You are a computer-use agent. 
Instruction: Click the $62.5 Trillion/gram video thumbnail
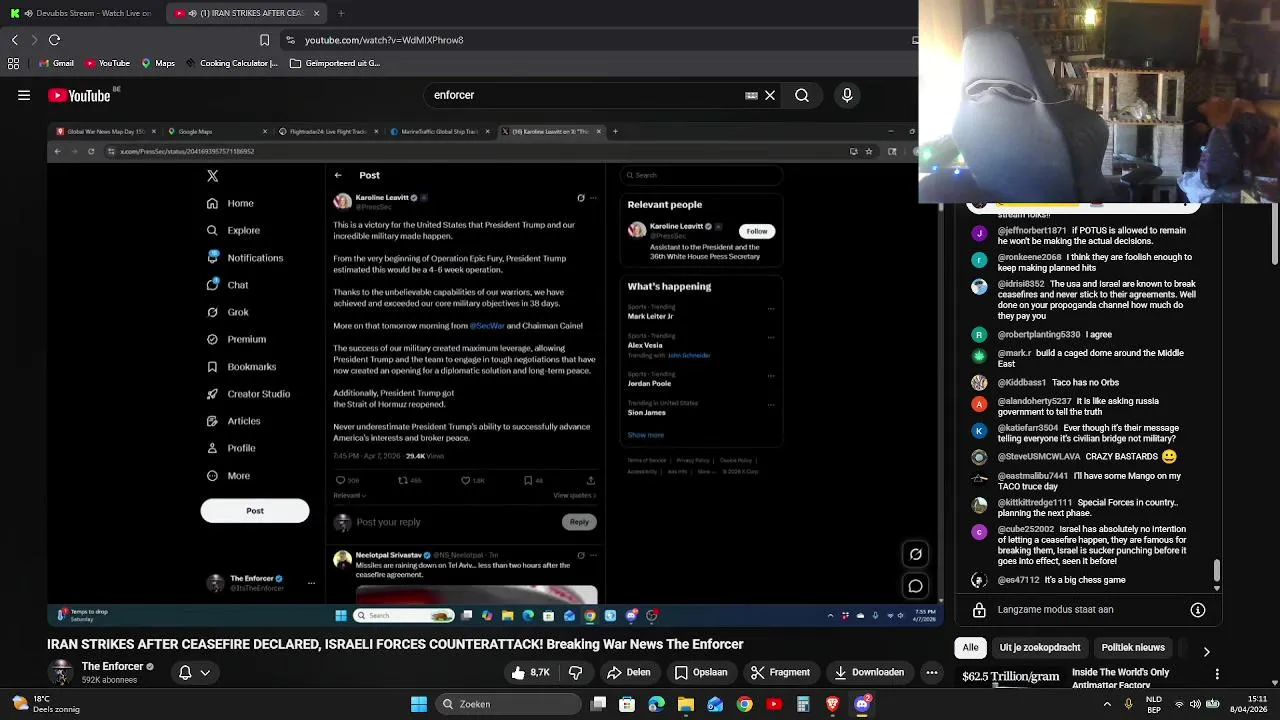(1011, 677)
